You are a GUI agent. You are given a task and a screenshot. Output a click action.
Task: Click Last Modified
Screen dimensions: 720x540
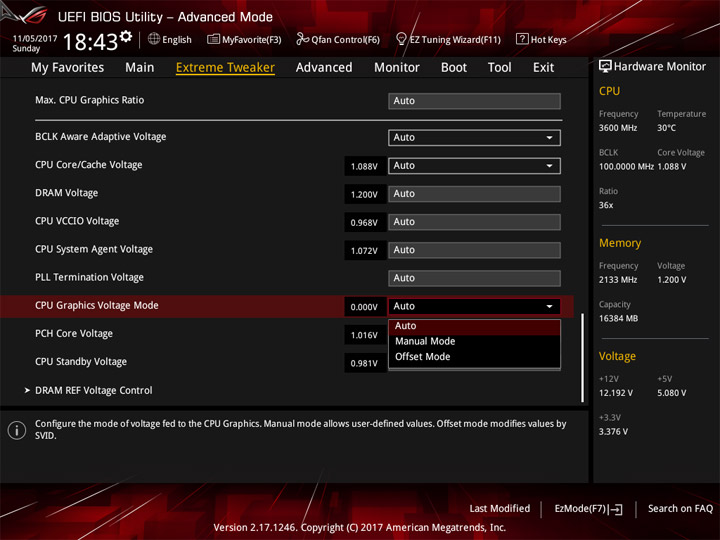coord(500,509)
